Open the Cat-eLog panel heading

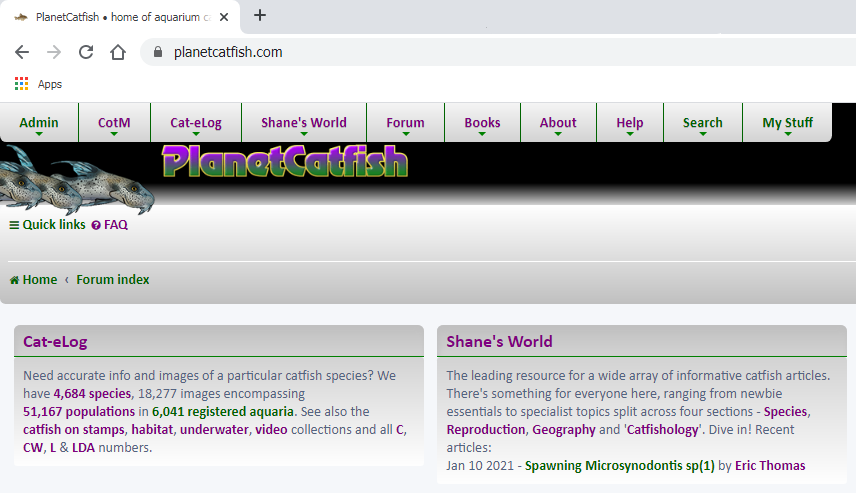(55, 342)
